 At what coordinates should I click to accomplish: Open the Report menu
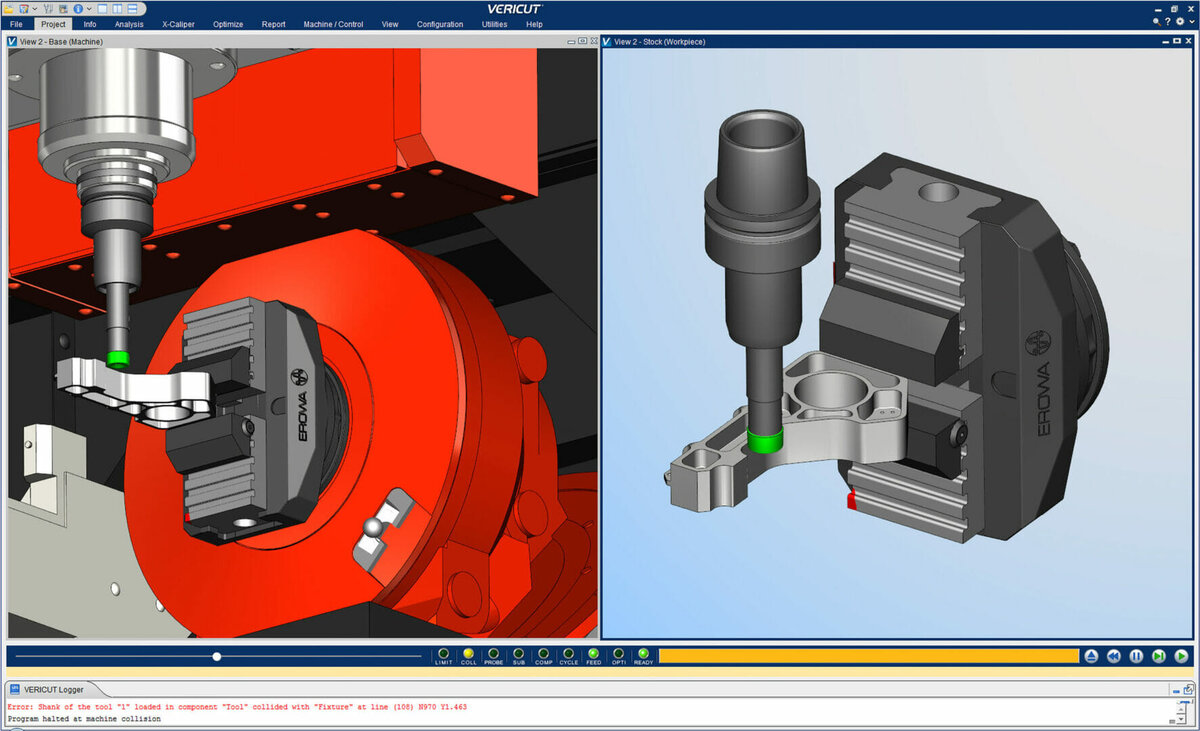(x=273, y=24)
